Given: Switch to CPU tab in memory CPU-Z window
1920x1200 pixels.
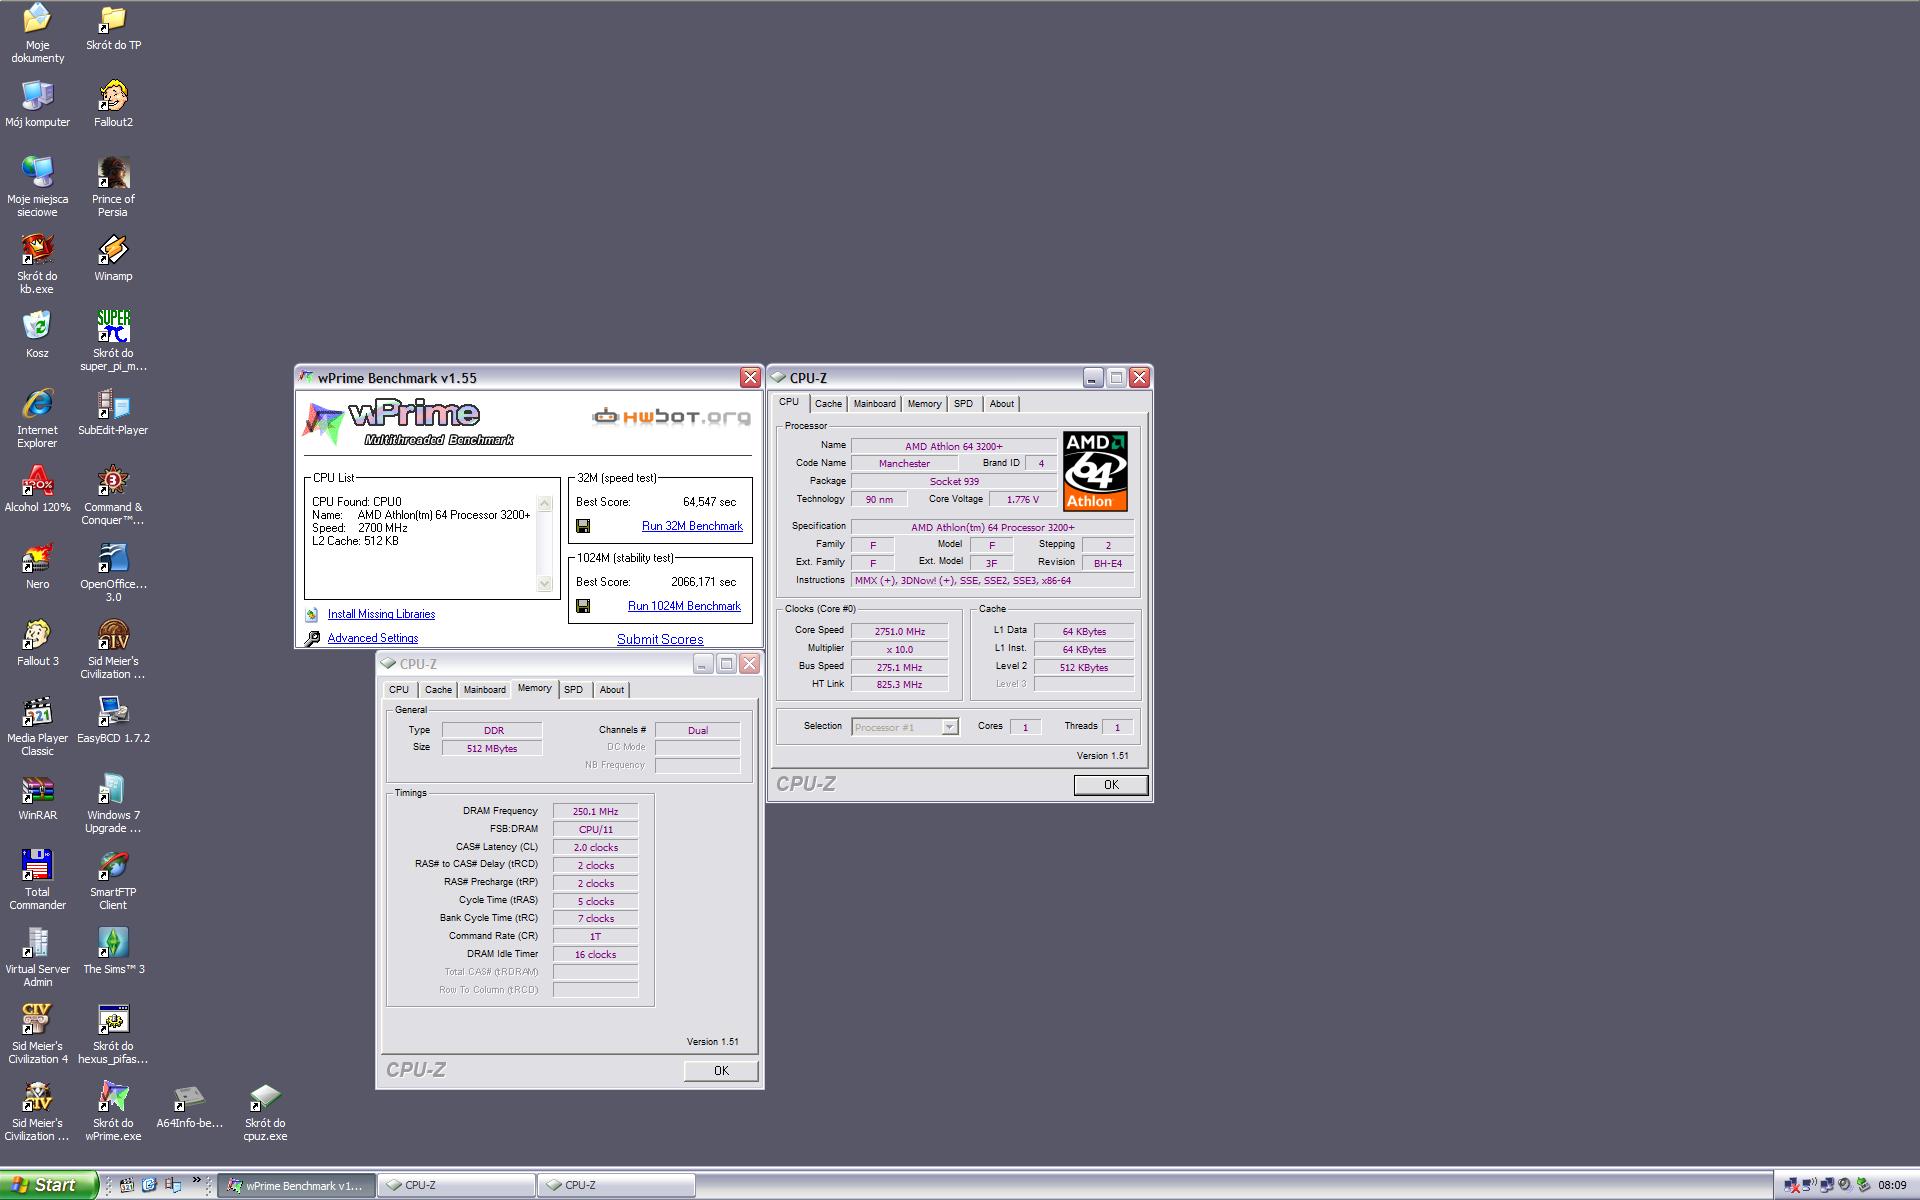Looking at the screenshot, I should pos(399,690).
